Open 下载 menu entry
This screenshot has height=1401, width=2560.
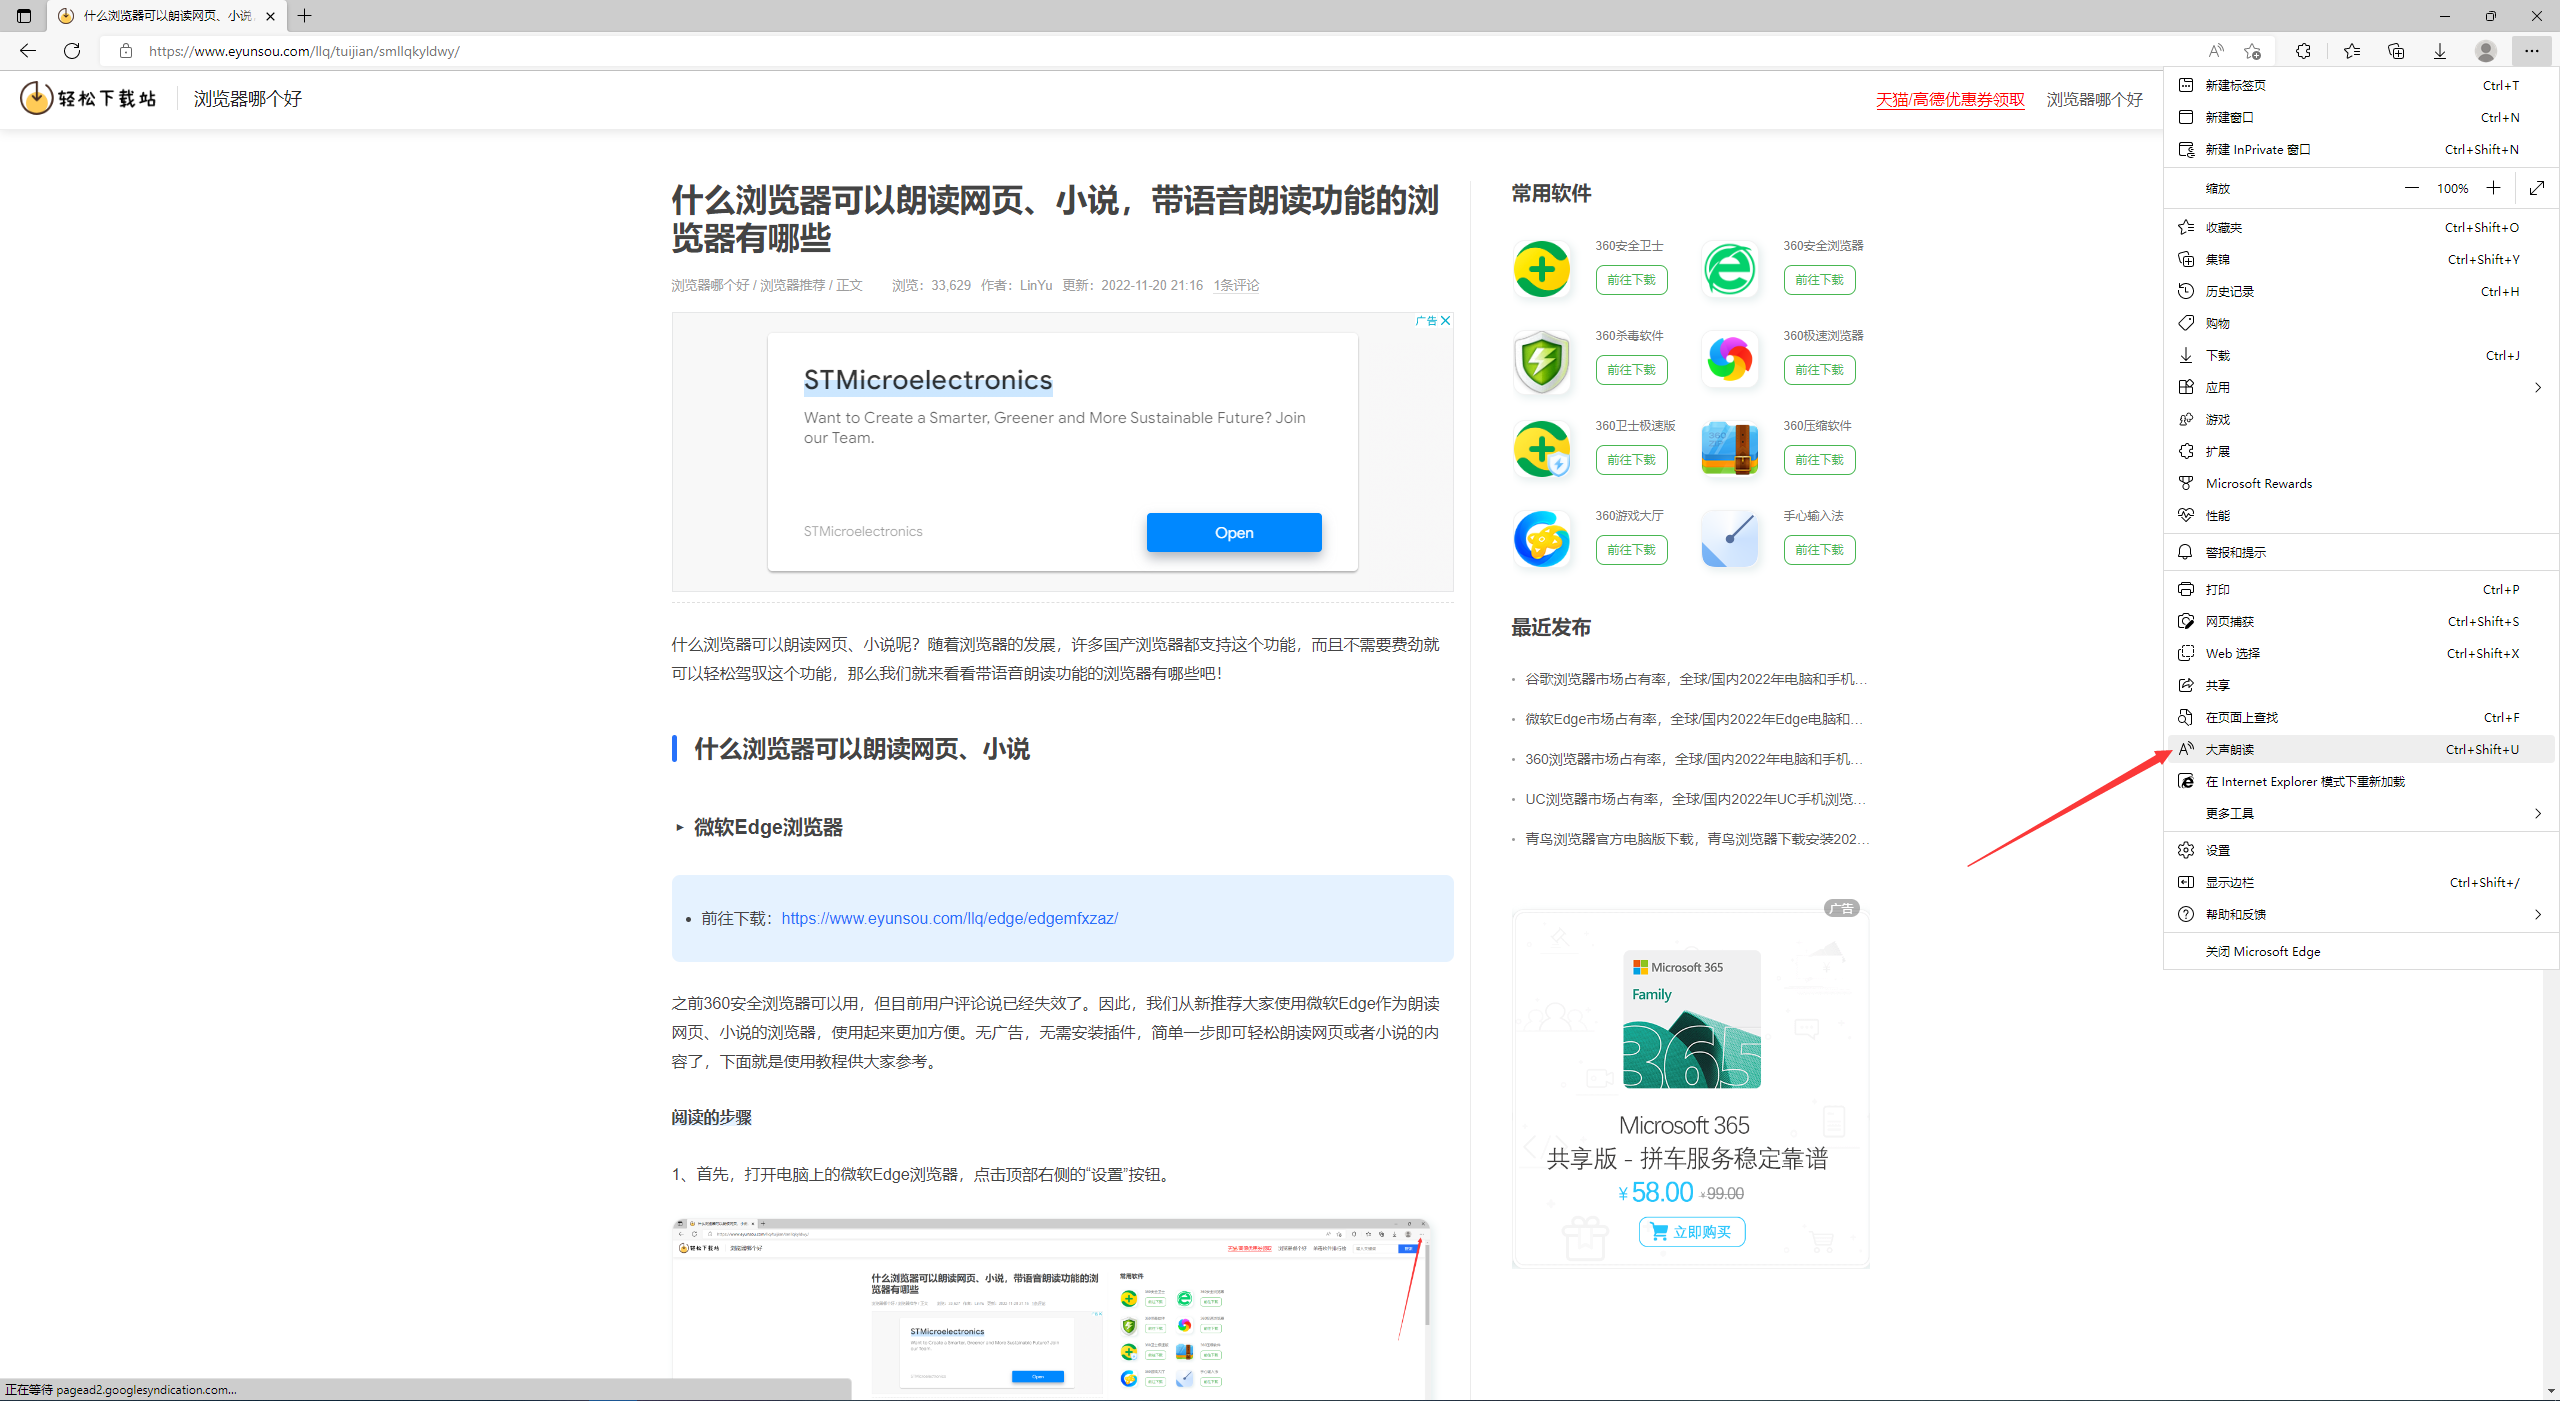(x=2360, y=355)
